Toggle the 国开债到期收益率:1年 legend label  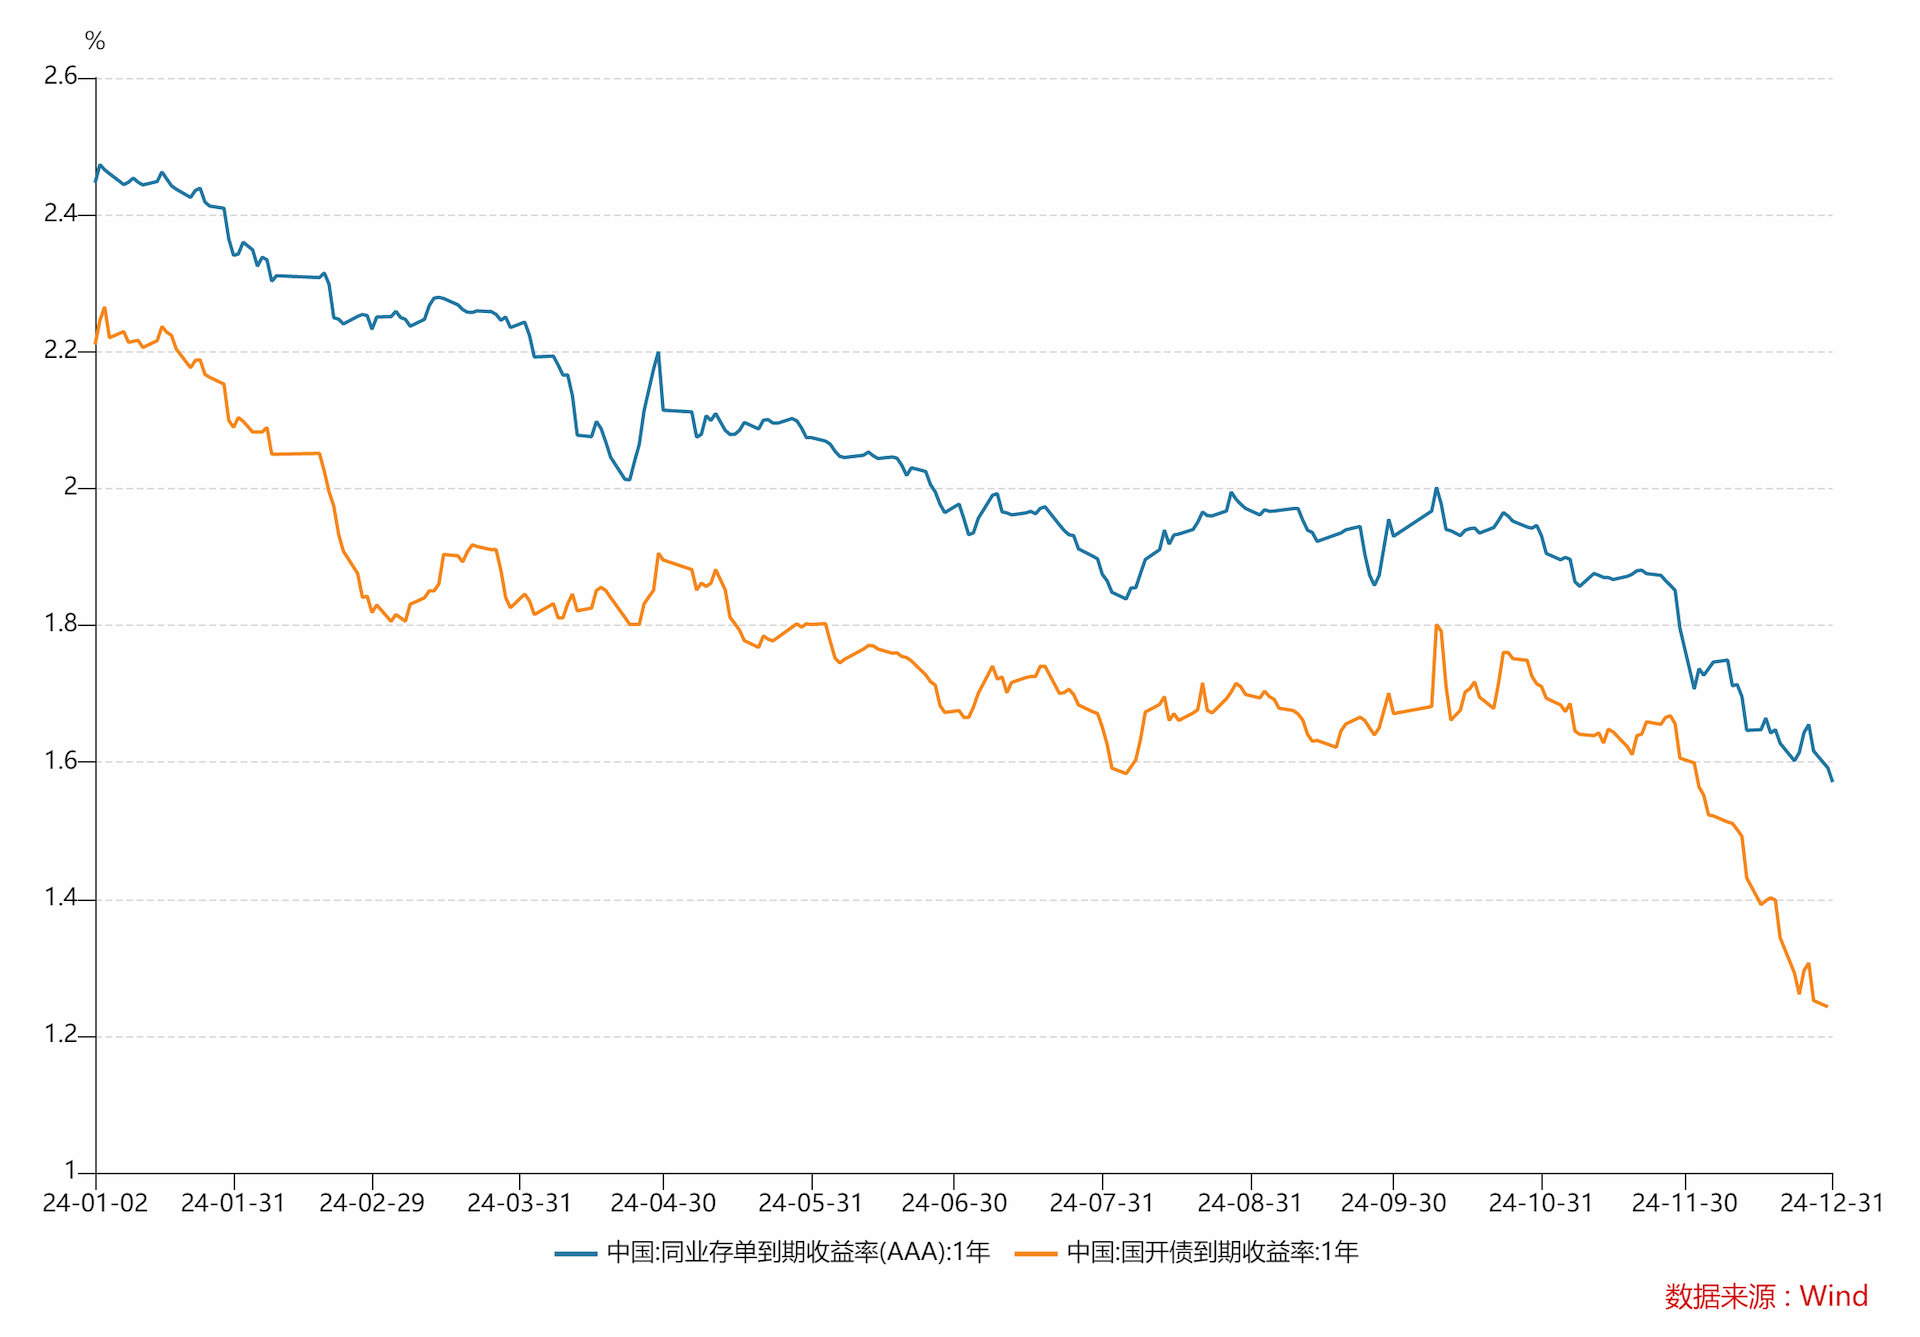click(x=1212, y=1252)
